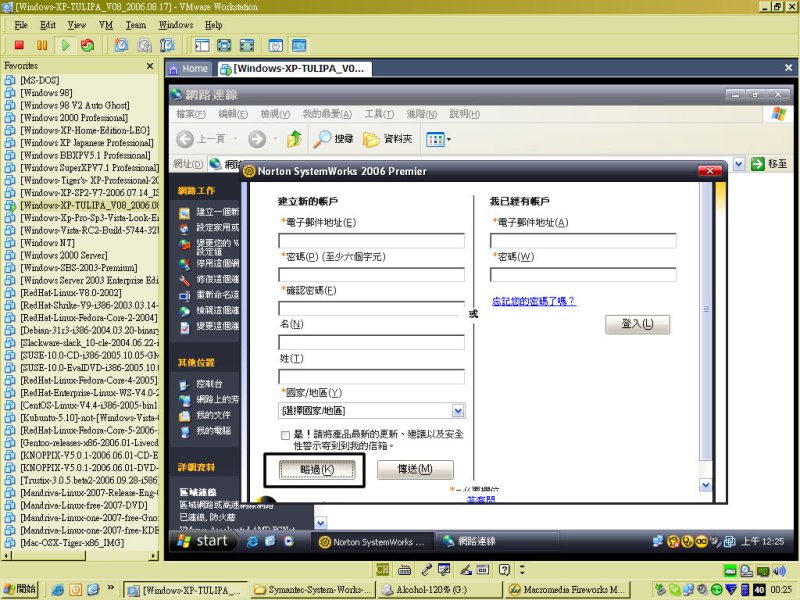Click the Internet Explorer icon beside guest start
Viewport: 800px width, 600px height.
pyautogui.click(x=252, y=541)
